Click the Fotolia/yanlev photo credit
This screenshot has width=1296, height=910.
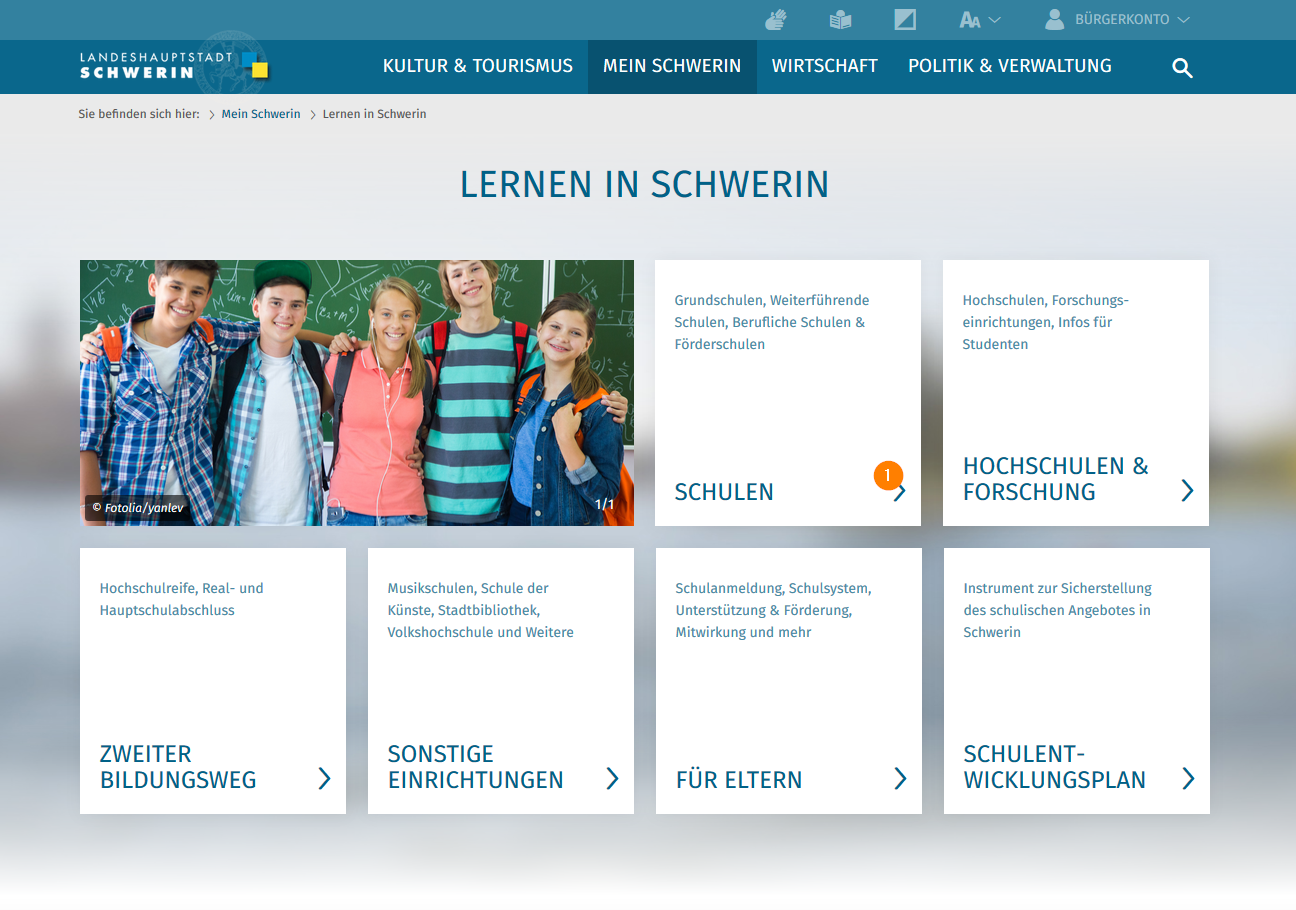coord(138,508)
